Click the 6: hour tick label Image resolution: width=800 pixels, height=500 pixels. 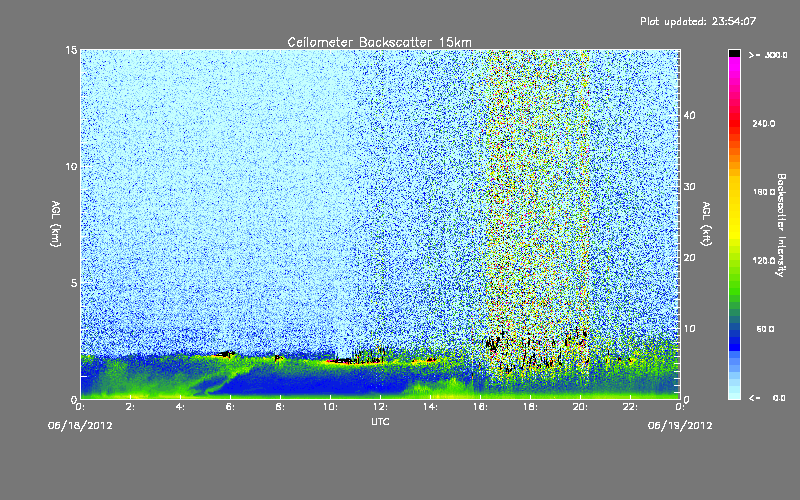coord(230,407)
